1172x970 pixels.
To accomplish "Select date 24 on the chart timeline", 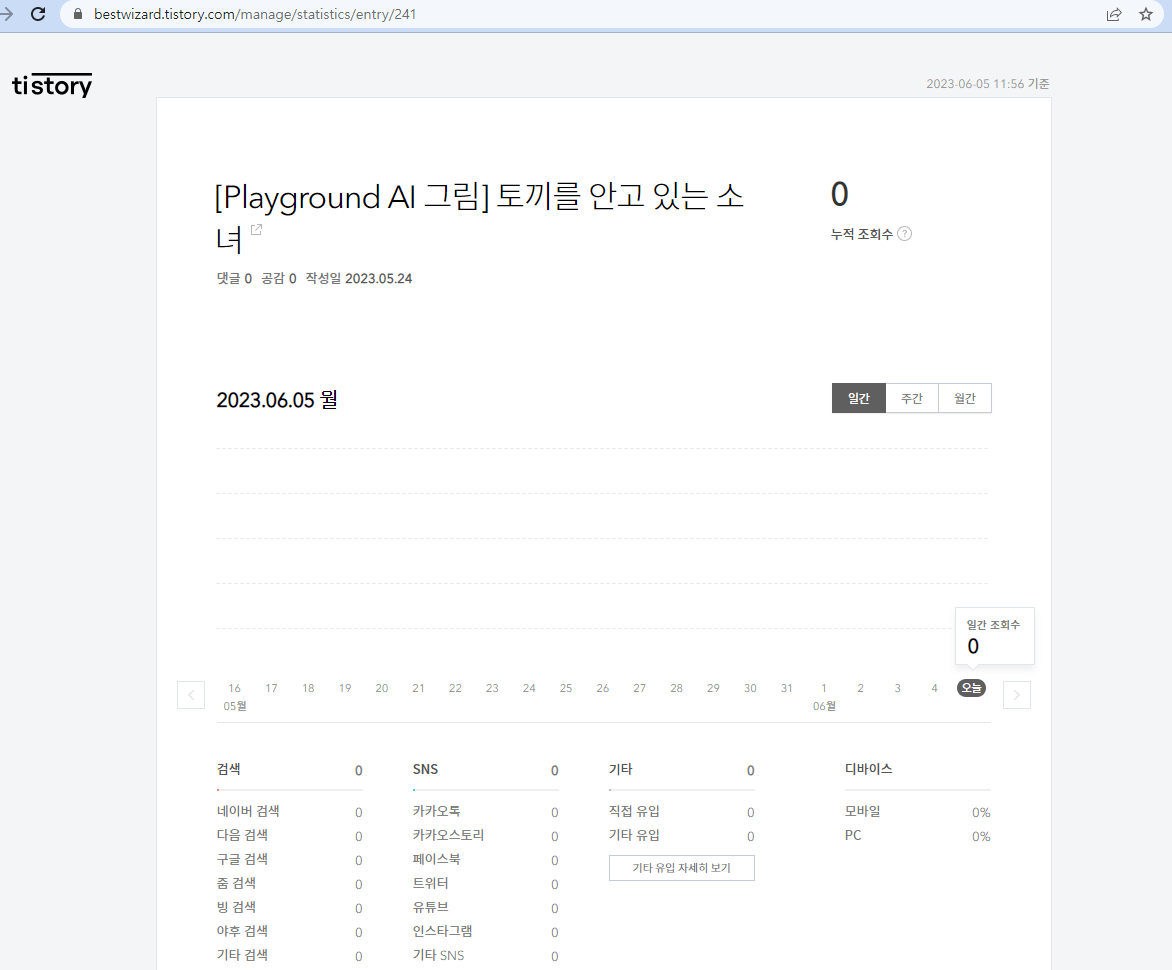I will 529,688.
